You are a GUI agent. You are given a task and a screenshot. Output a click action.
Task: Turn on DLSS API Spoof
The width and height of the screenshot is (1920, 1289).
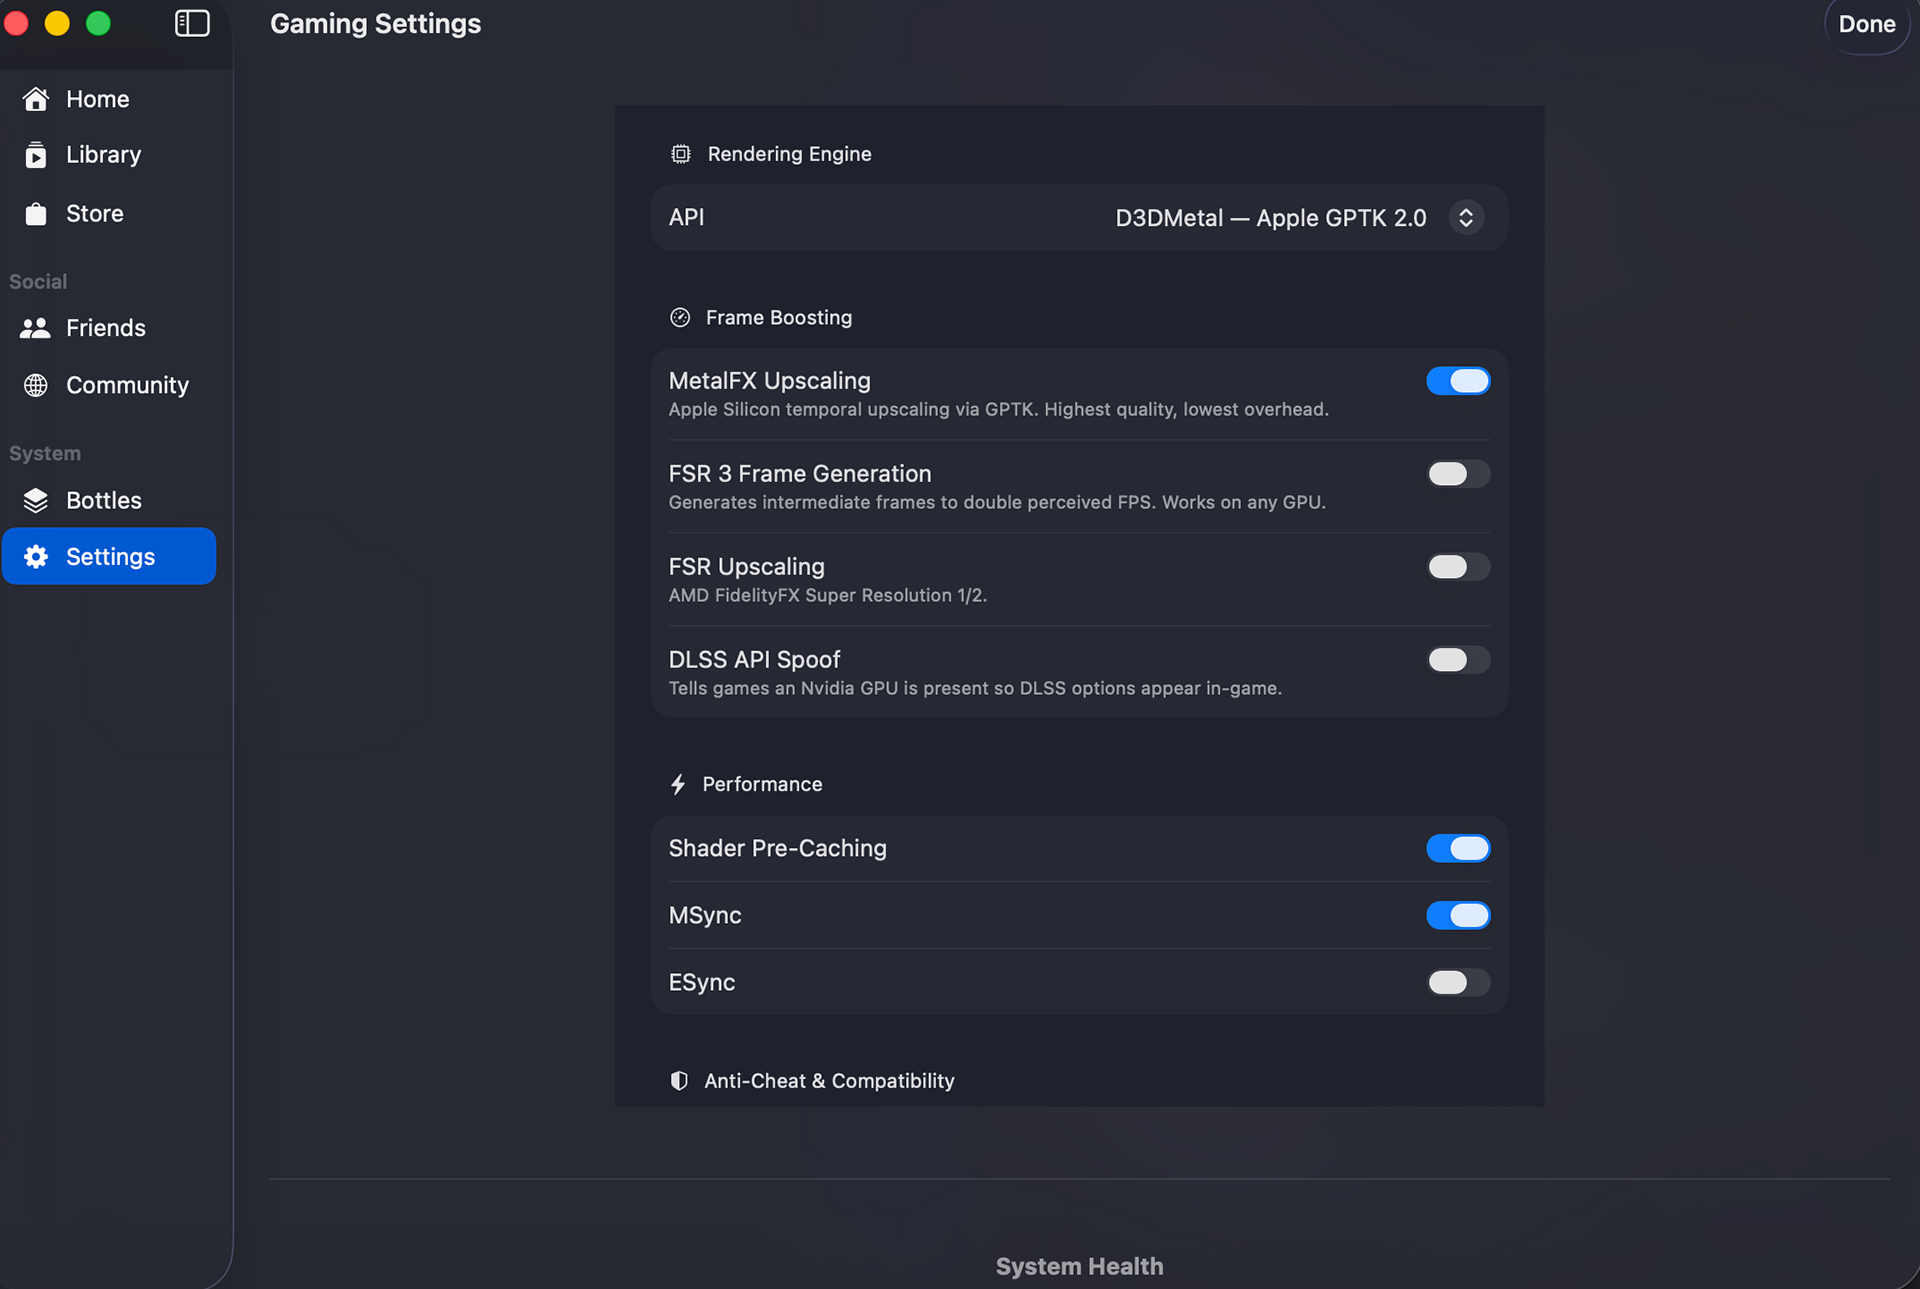click(1457, 660)
